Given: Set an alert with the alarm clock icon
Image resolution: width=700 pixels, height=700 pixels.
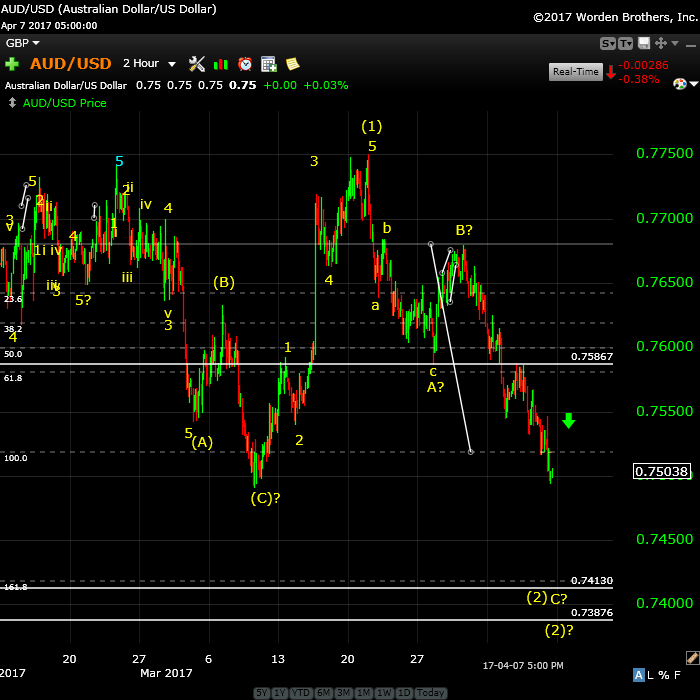Looking at the screenshot, I should 245,64.
